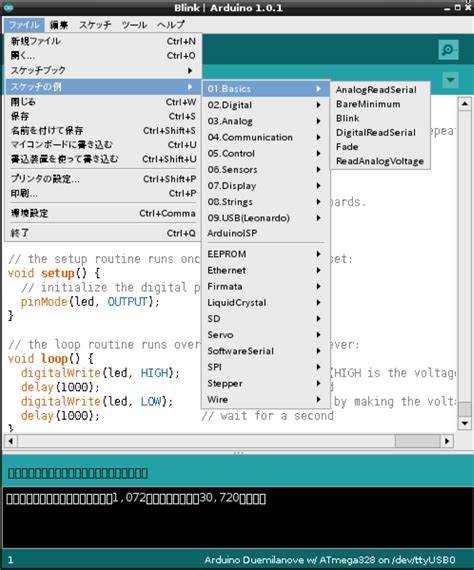Open the ツール menu
This screenshot has width=474, height=570.
(134, 25)
